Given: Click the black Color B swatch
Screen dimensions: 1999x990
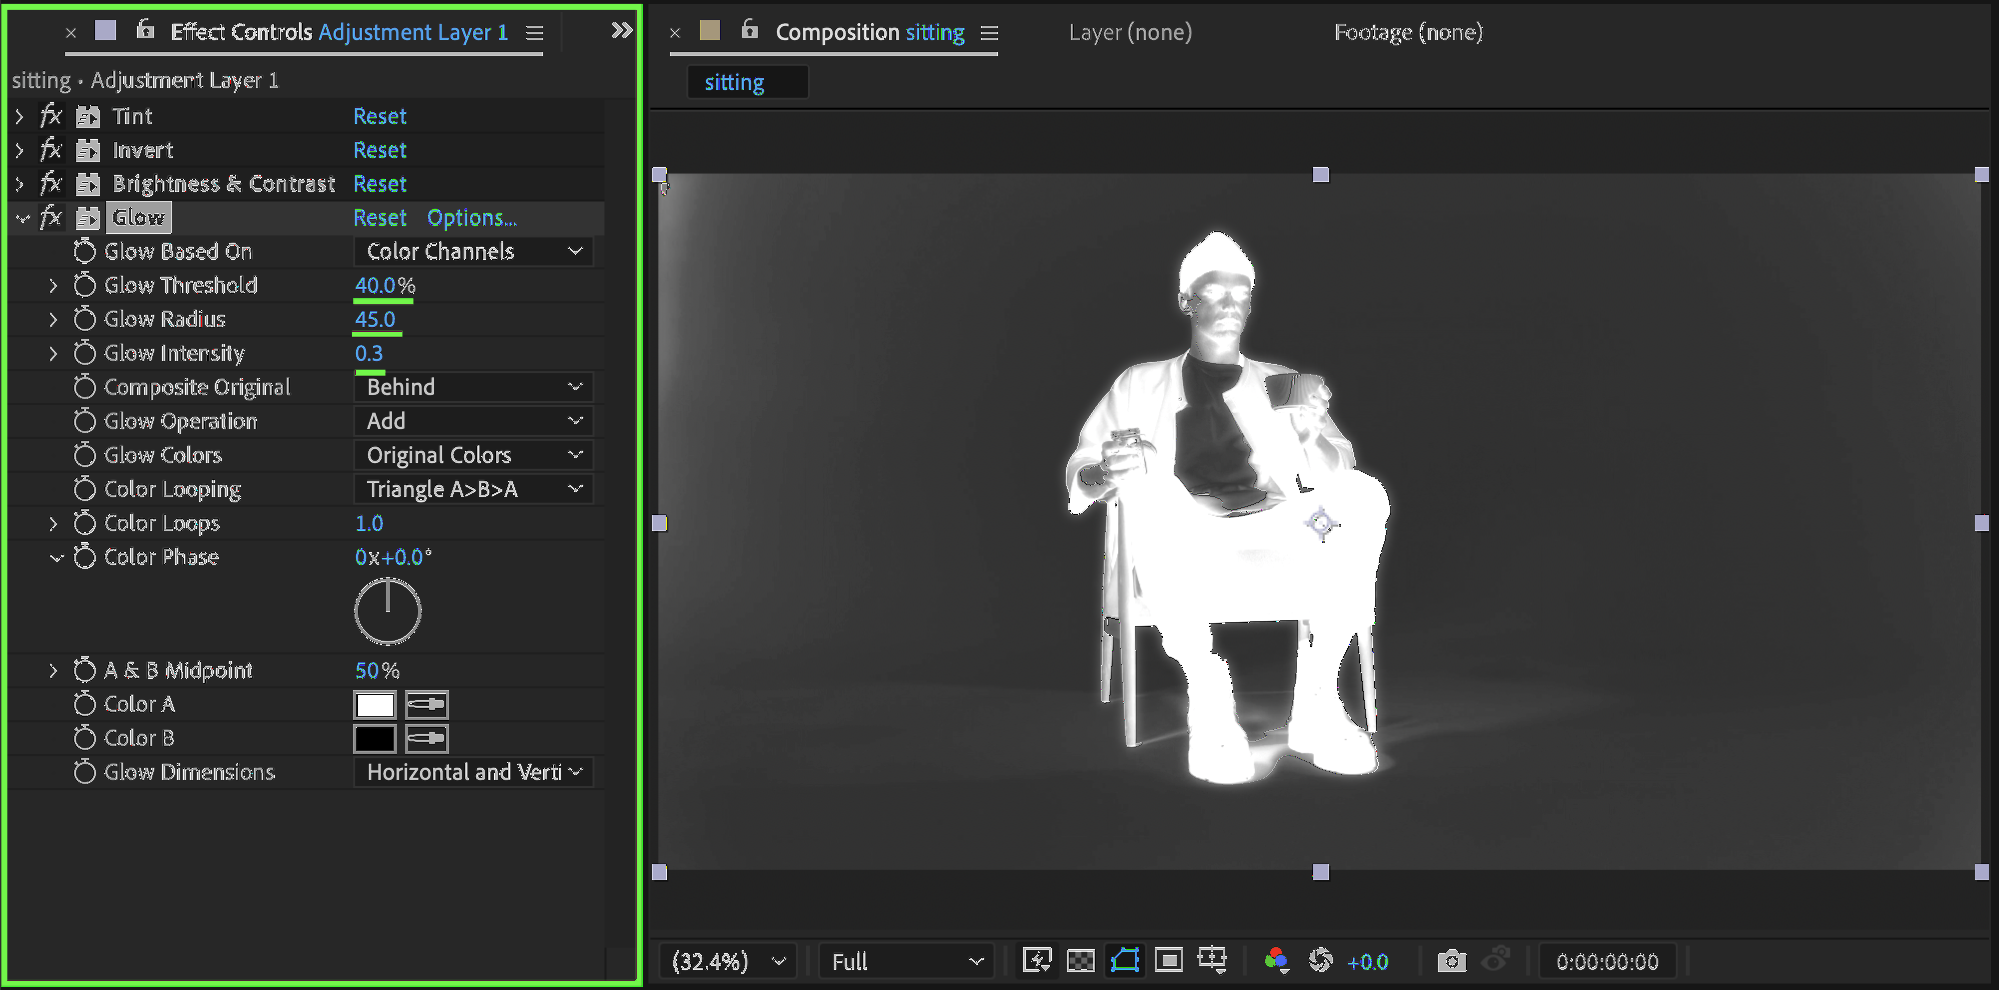Looking at the screenshot, I should tap(375, 739).
